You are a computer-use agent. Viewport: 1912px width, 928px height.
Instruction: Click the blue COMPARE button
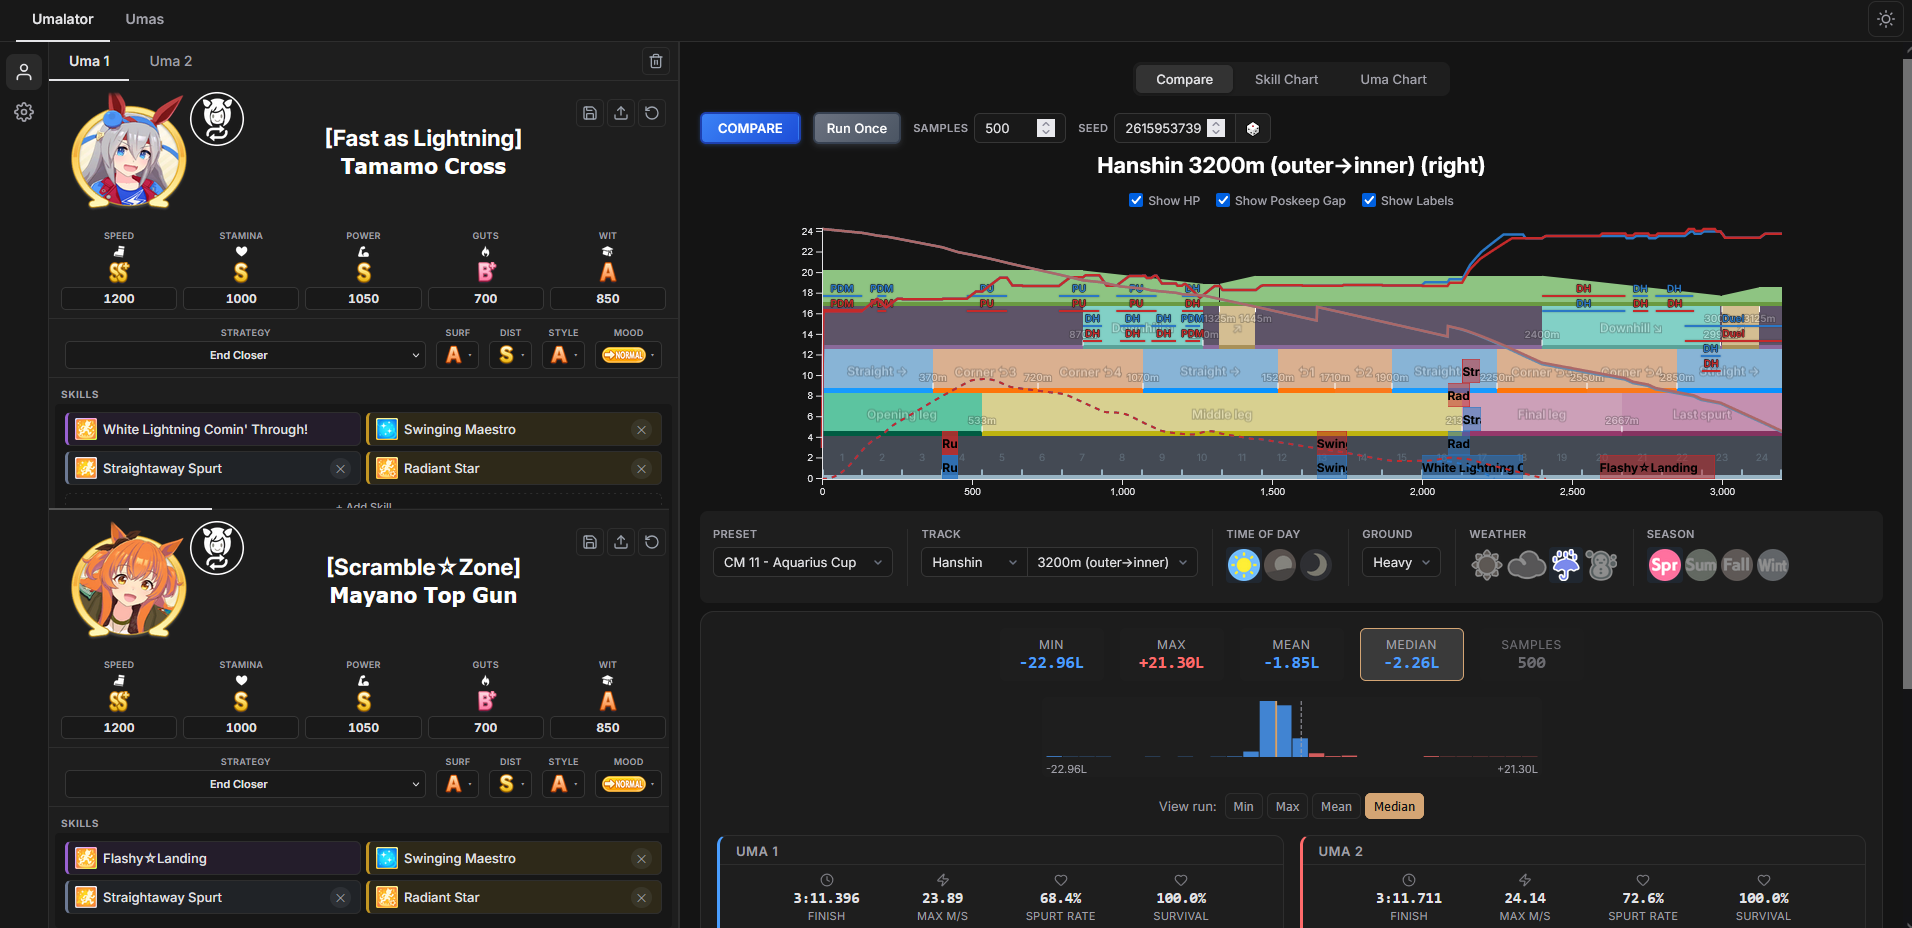coord(750,128)
